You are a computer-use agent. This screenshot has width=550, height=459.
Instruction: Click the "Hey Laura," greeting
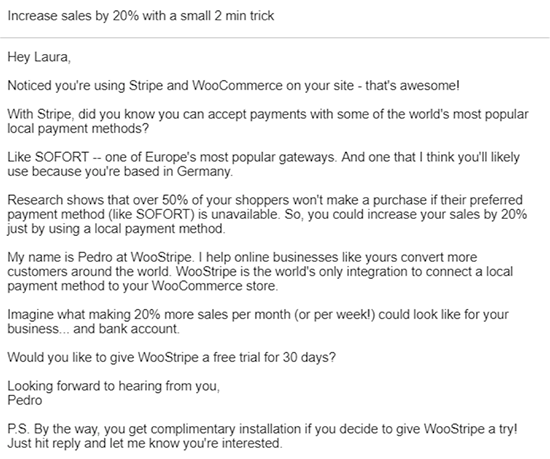point(39,57)
